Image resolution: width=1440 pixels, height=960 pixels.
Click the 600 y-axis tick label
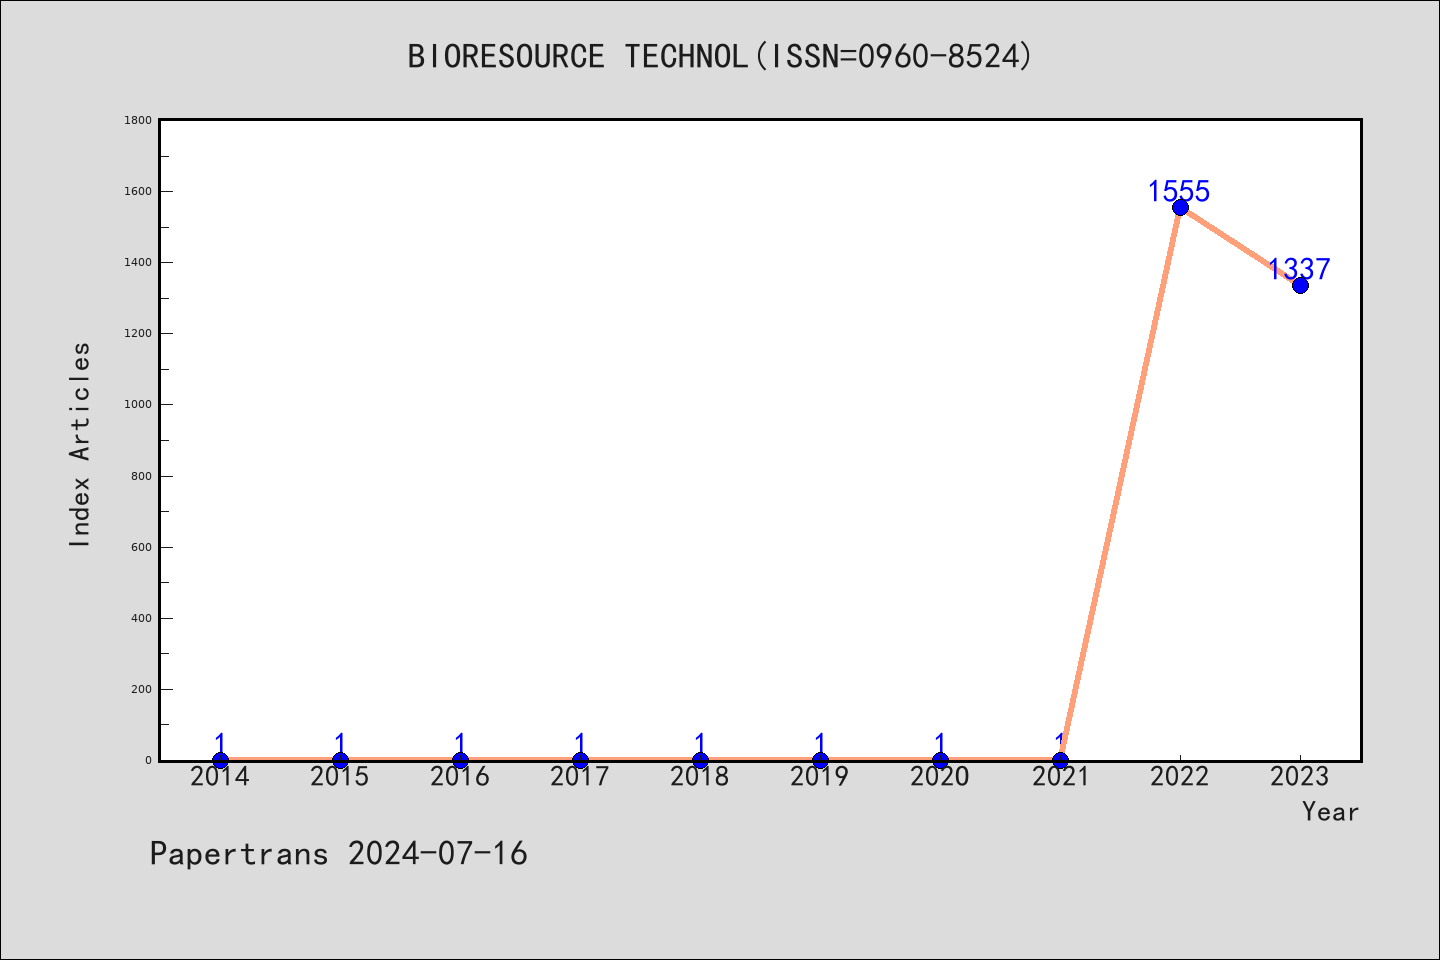pyautogui.click(x=142, y=547)
